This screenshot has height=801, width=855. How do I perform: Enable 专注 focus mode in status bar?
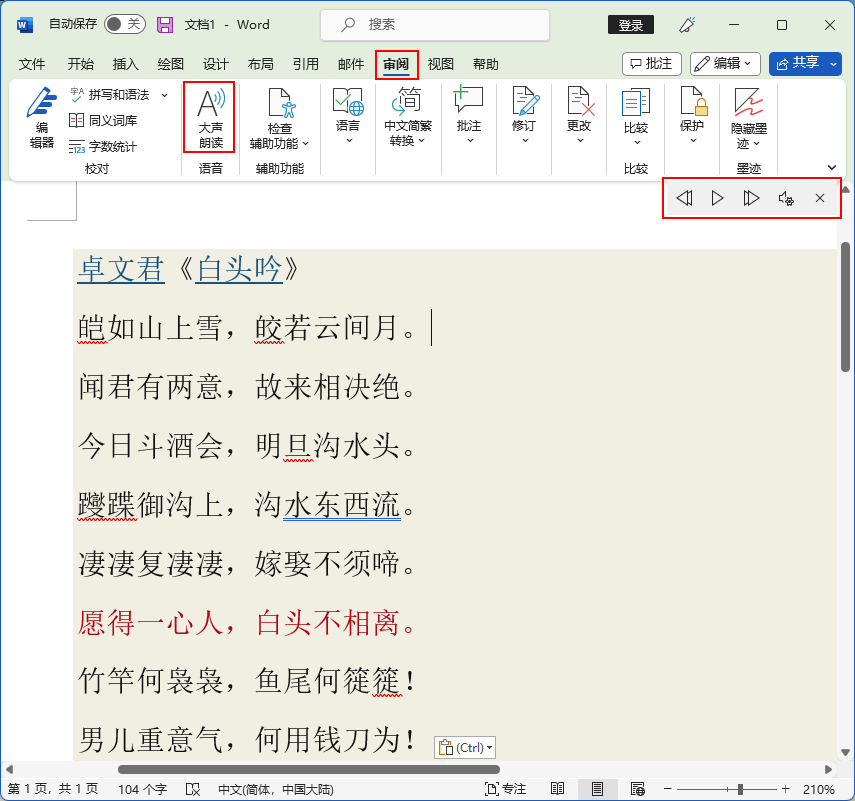point(506,788)
